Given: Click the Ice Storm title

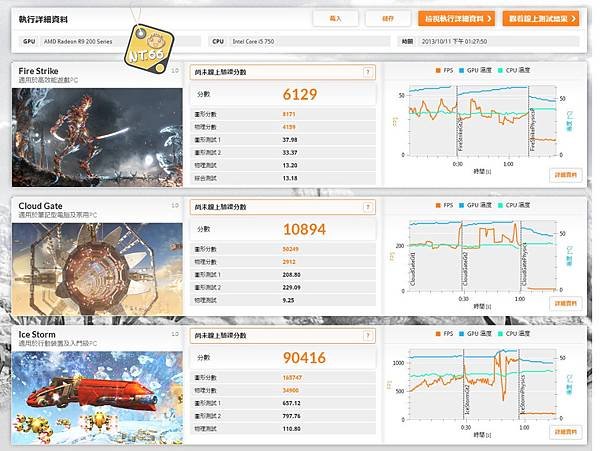Looking at the screenshot, I should (x=37, y=334).
